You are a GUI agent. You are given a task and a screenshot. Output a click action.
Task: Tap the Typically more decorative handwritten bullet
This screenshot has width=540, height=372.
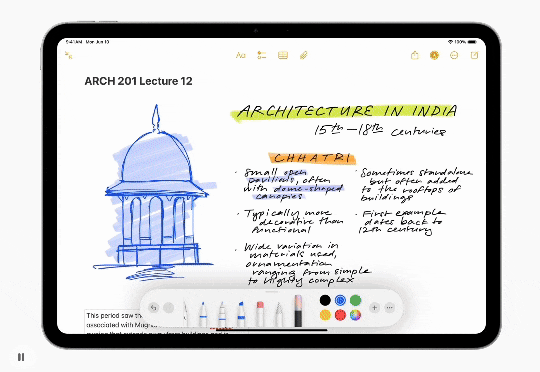pyautogui.click(x=291, y=221)
